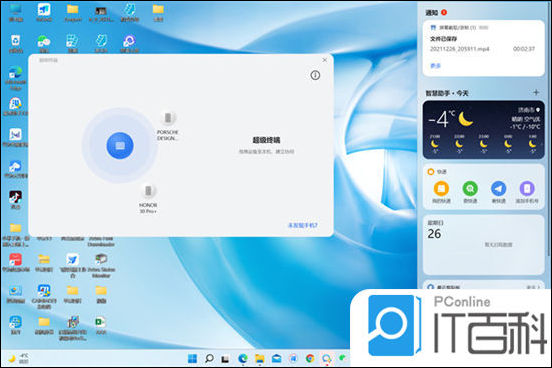Click the info icon in Super Device window
This screenshot has width=552, height=368.
point(315,75)
